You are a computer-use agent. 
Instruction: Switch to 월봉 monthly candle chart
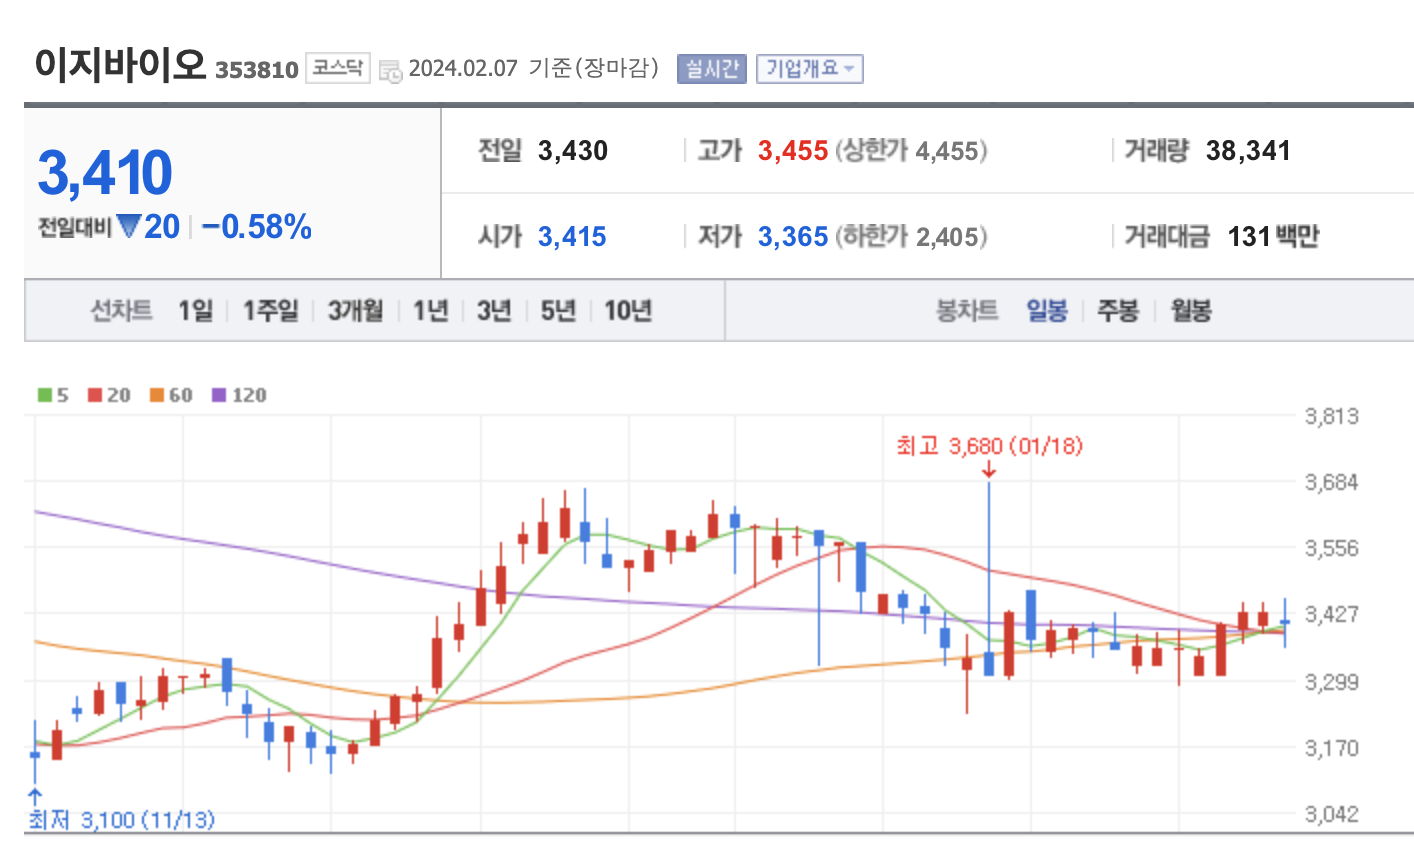[1191, 311]
